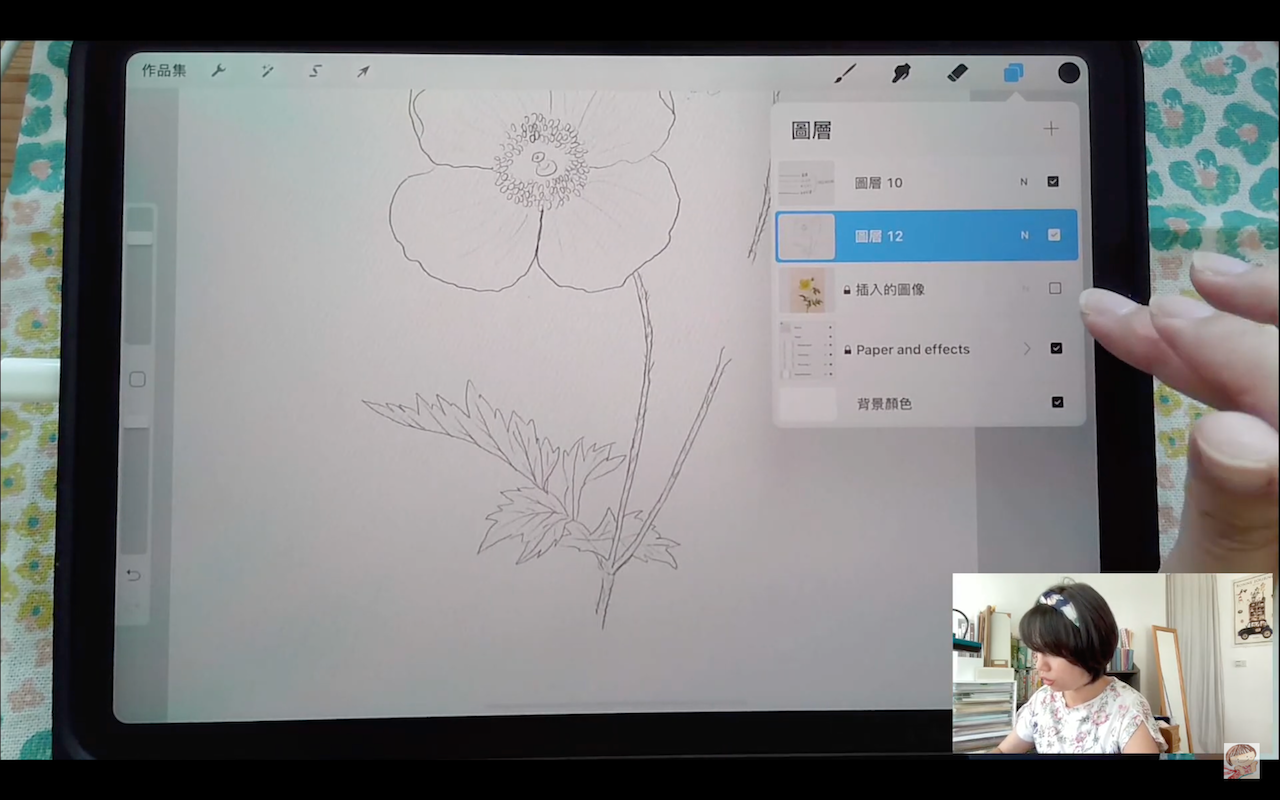The width and height of the screenshot is (1280, 800).
Task: Tap the sidebar modify square button
Action: (137, 380)
